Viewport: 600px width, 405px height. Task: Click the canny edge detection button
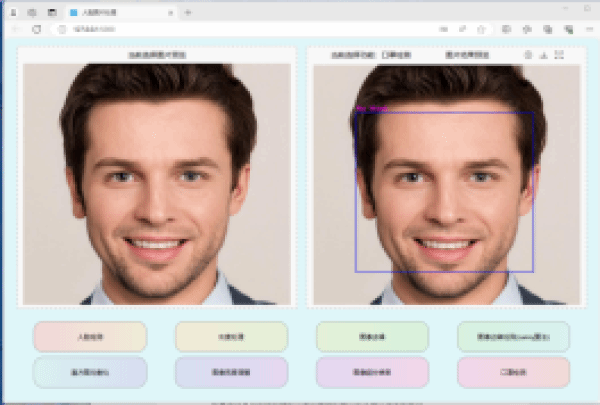513,337
